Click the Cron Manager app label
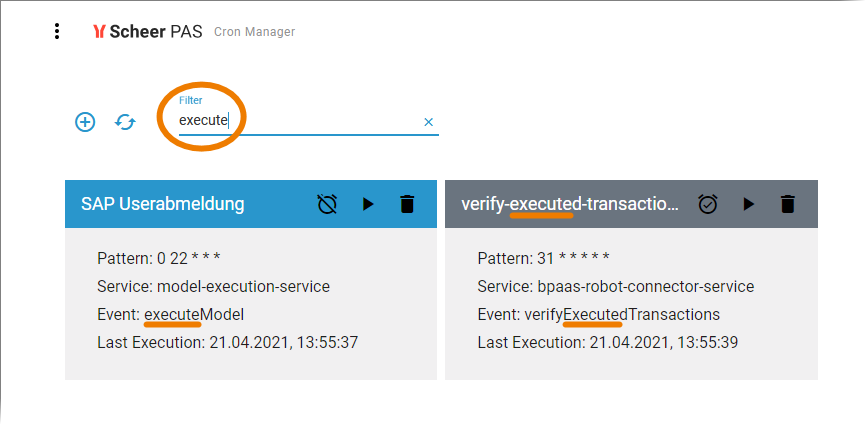Viewport: 866px width, 425px height. (x=255, y=32)
